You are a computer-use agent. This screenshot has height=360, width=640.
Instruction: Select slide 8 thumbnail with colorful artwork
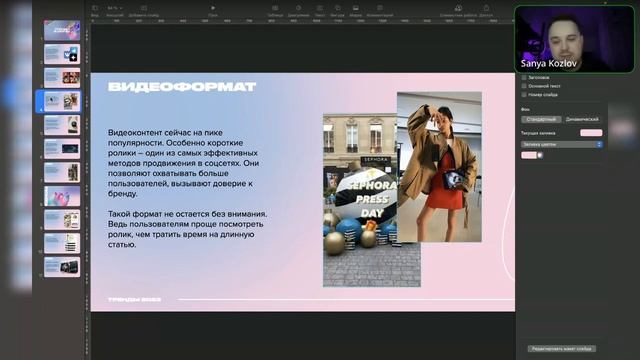click(62, 196)
